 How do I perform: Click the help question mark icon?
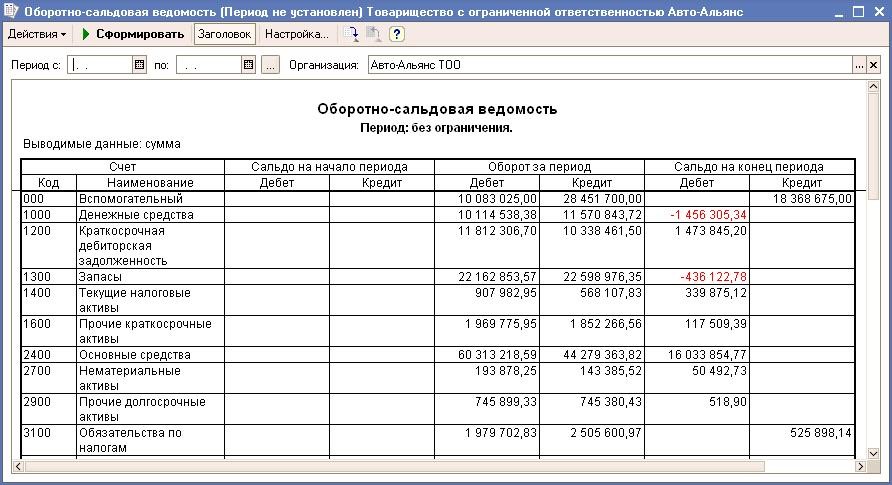pos(397,34)
